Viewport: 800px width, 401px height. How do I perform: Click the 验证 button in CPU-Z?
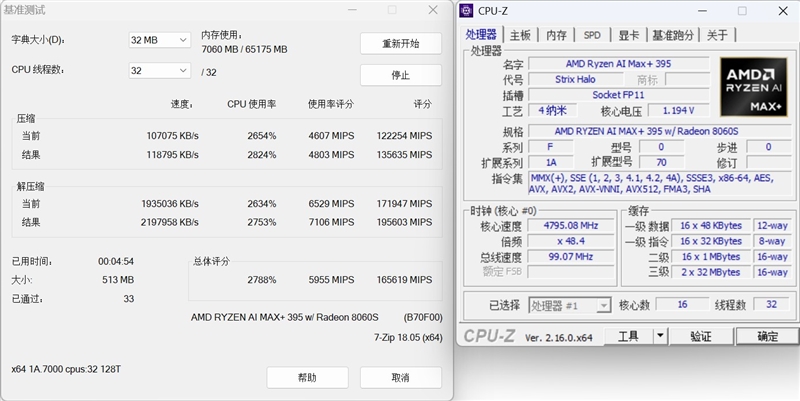pos(700,336)
